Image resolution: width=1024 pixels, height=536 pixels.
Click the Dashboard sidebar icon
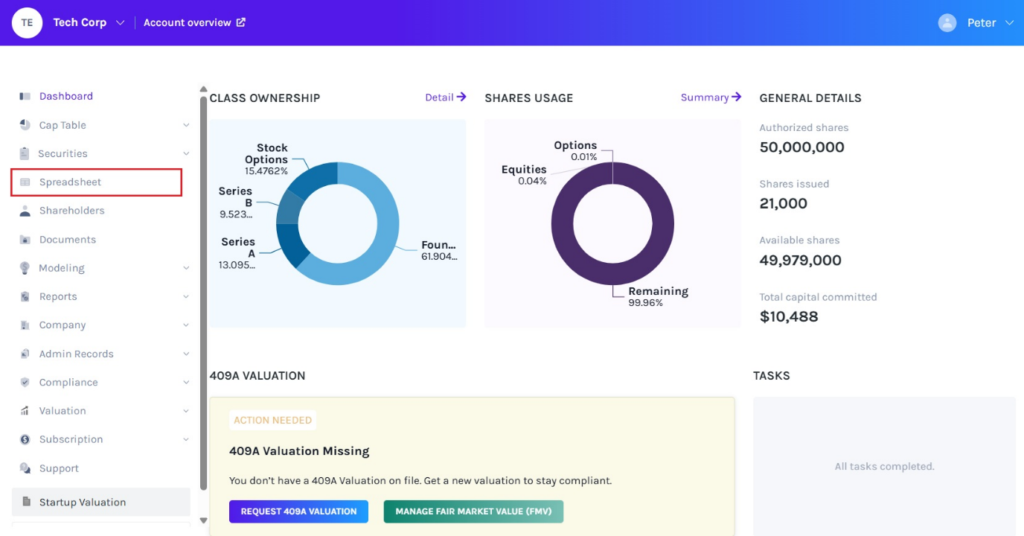pyautogui.click(x=25, y=96)
